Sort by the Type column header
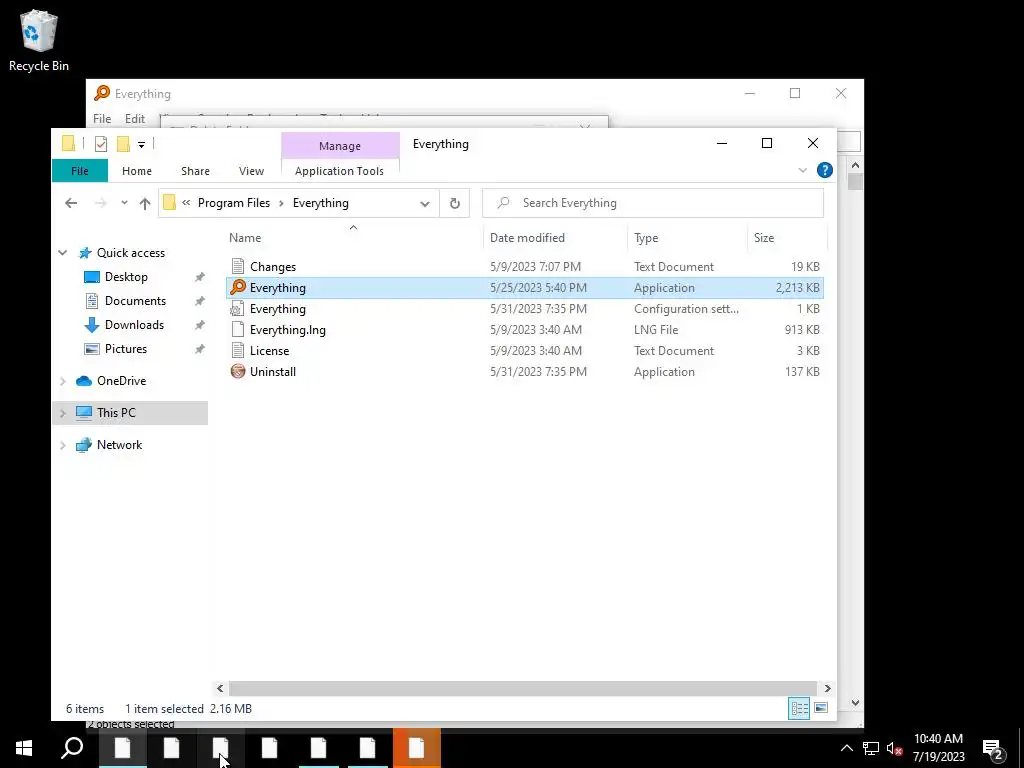 [687, 238]
